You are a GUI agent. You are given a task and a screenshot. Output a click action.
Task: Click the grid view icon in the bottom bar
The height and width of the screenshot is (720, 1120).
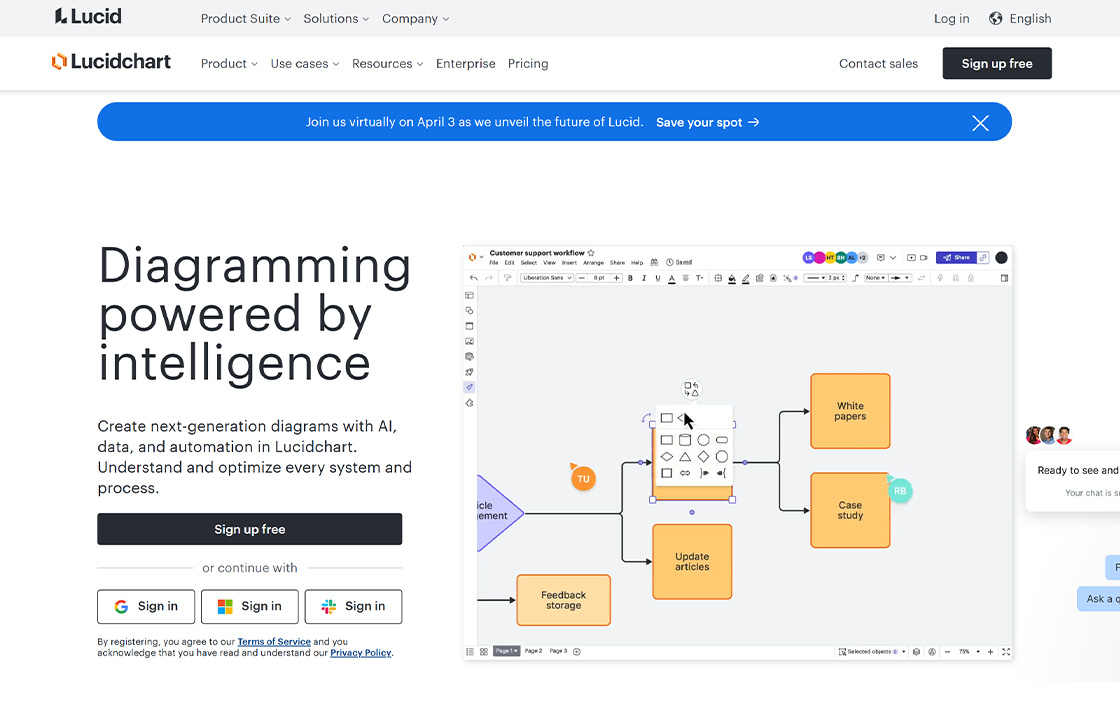484,651
